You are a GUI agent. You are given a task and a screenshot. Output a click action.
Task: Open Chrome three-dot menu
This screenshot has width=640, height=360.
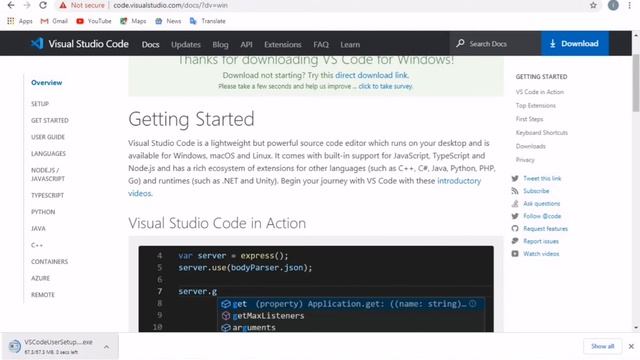pyautogui.click(x=629, y=5)
